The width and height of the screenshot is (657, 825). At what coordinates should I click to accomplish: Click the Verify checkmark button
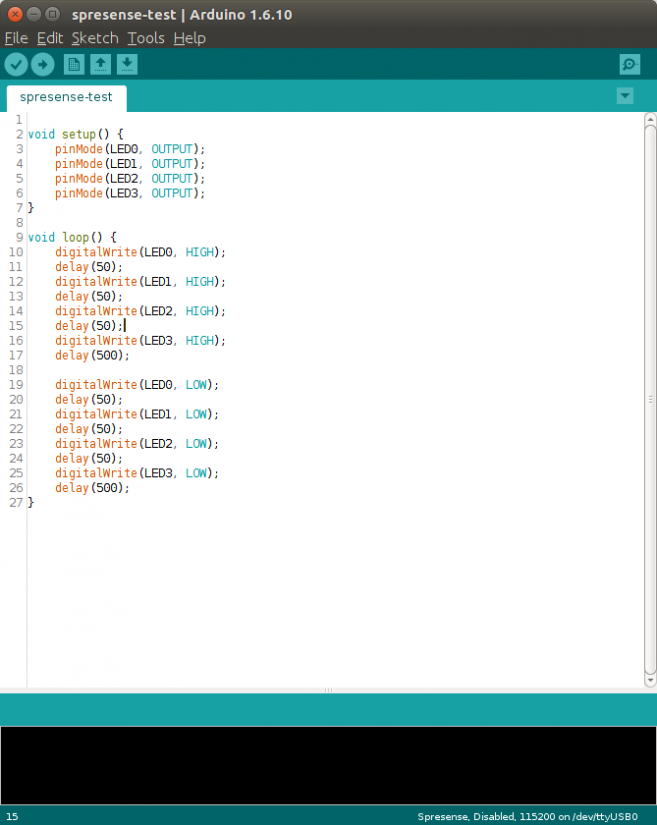coord(16,65)
